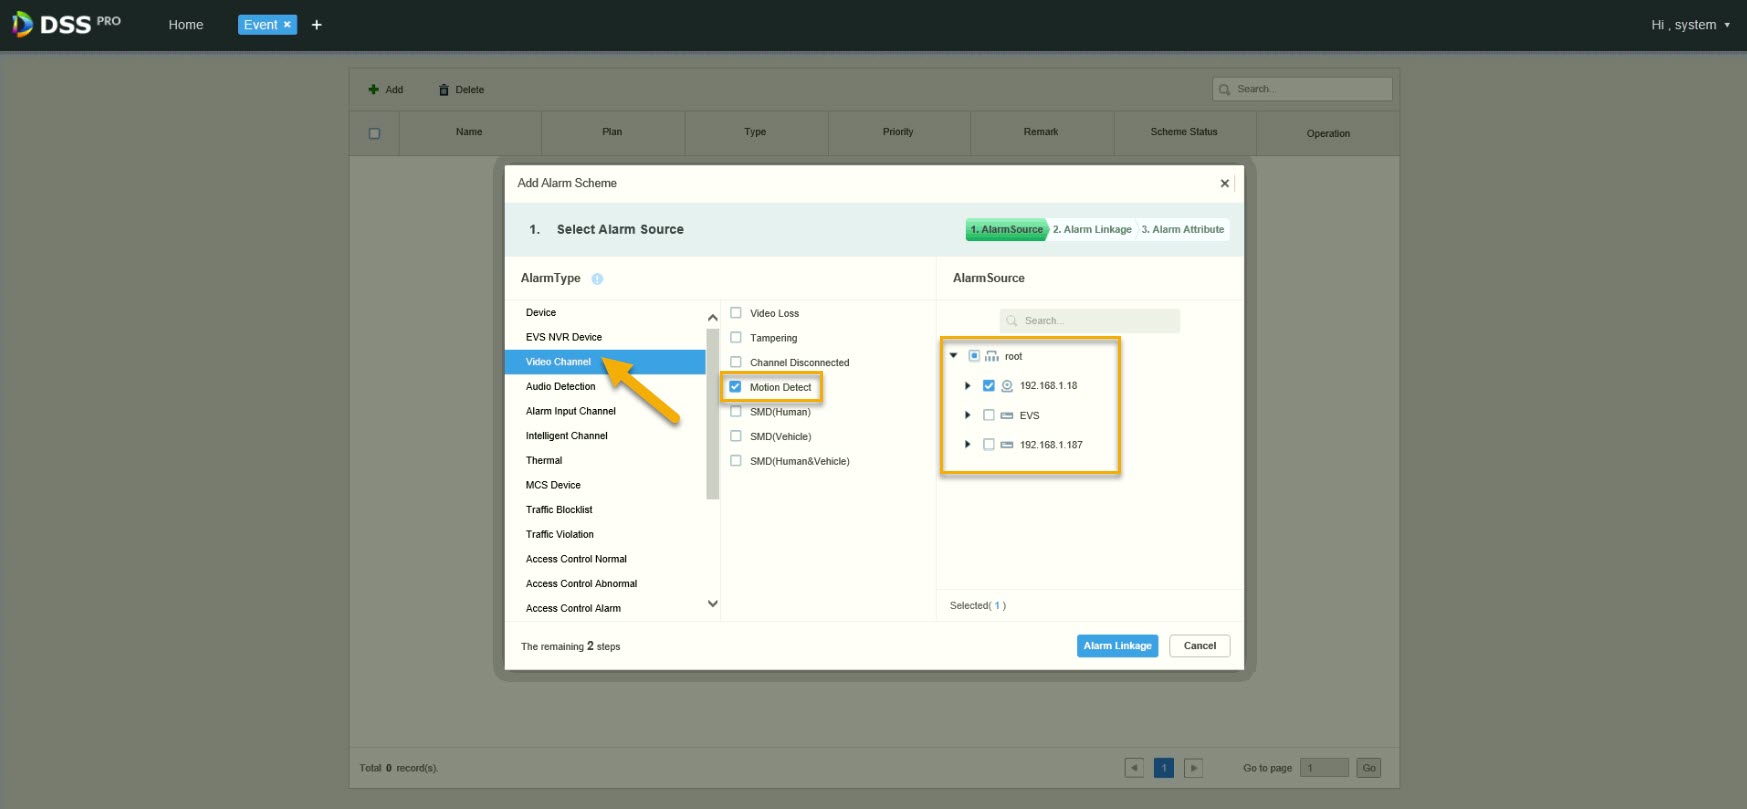Close the Event tab with its x icon
The height and width of the screenshot is (809, 1747).
[x=287, y=25]
